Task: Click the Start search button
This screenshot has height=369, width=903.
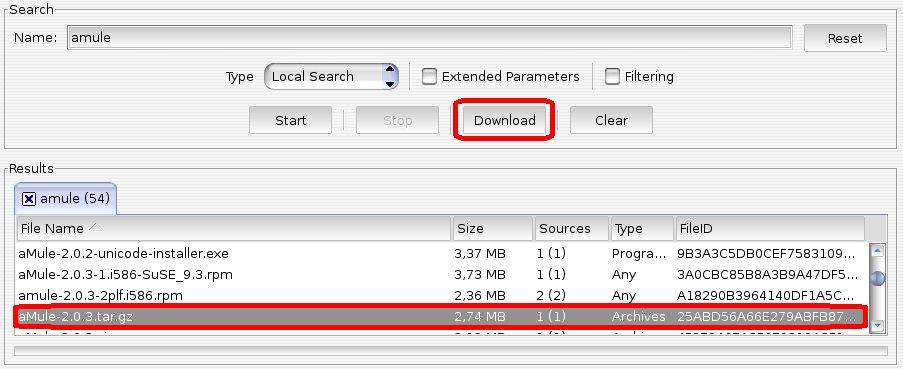Action: pyautogui.click(x=290, y=120)
